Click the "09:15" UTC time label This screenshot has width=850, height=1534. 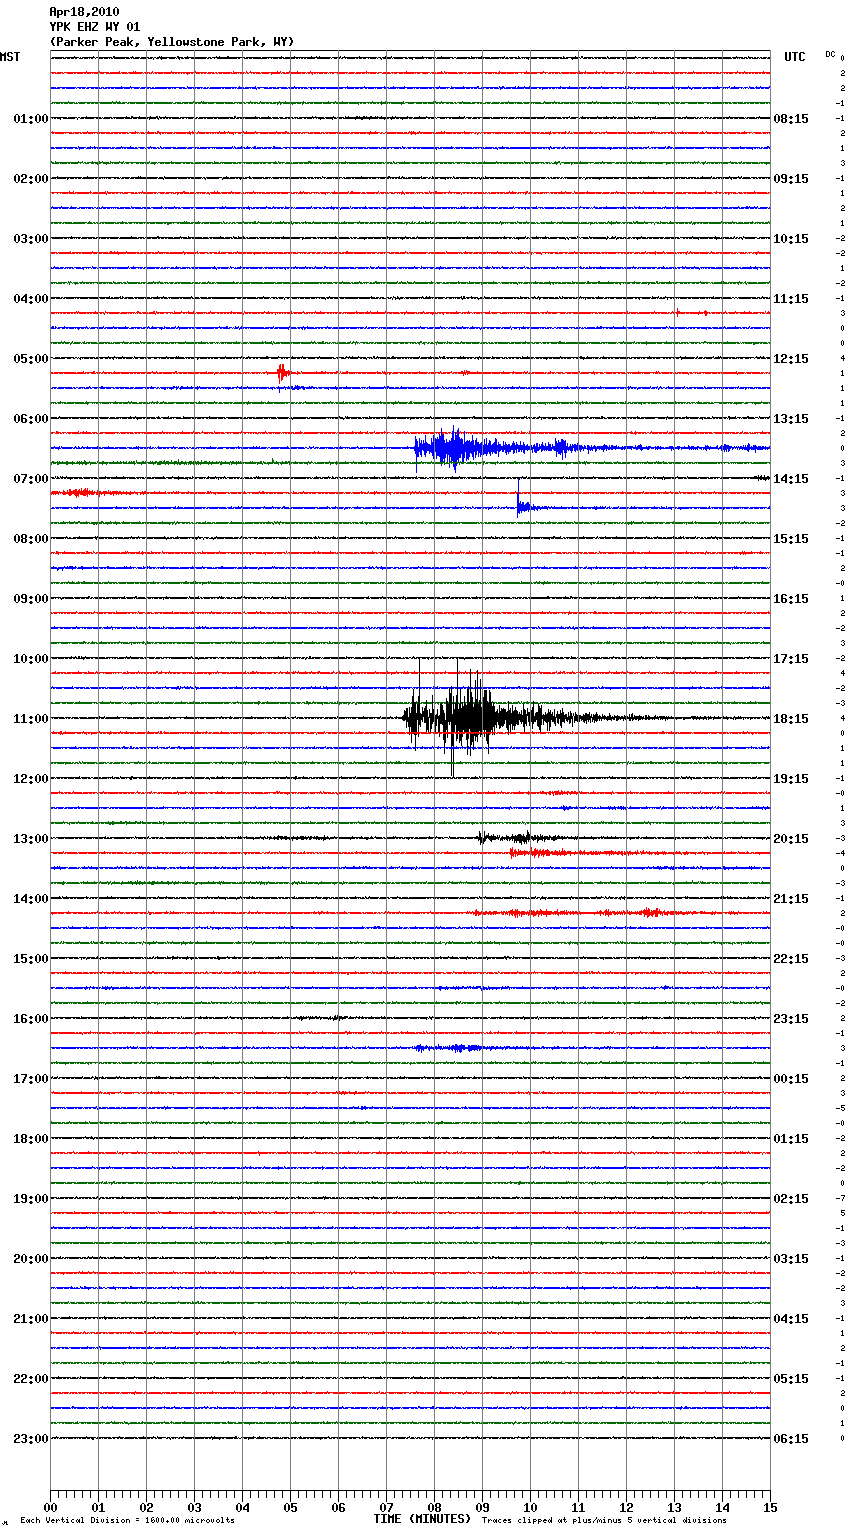click(x=791, y=179)
